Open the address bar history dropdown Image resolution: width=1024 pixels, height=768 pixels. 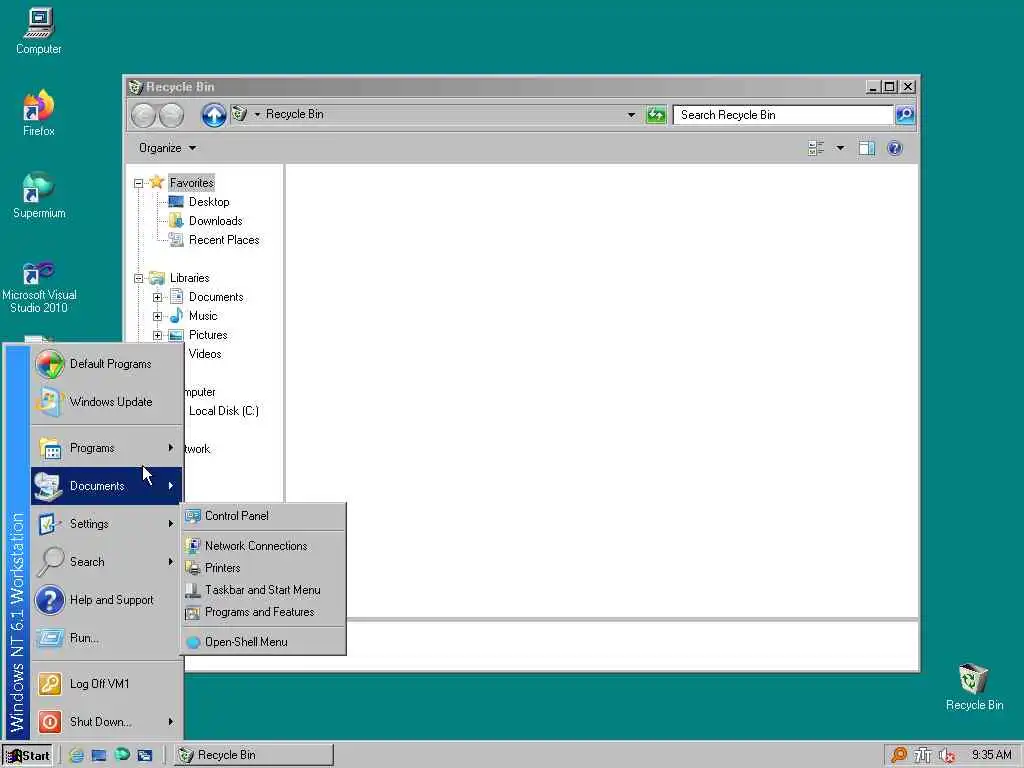pos(631,115)
